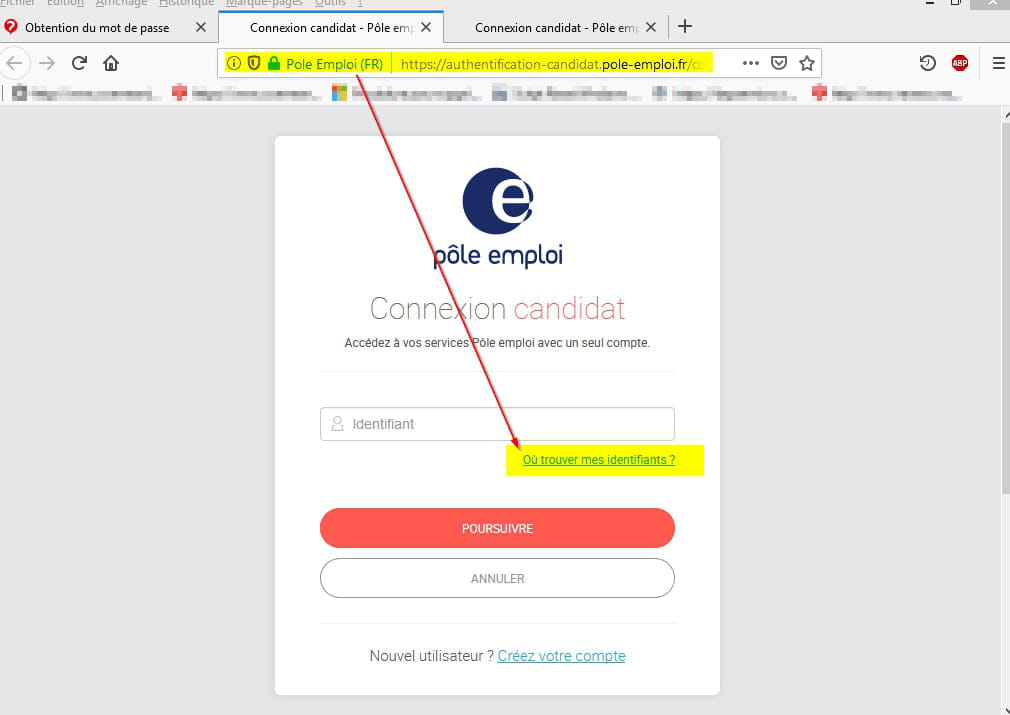The height and width of the screenshot is (715, 1010).
Task: Click the back navigation arrow
Action: (x=14, y=63)
